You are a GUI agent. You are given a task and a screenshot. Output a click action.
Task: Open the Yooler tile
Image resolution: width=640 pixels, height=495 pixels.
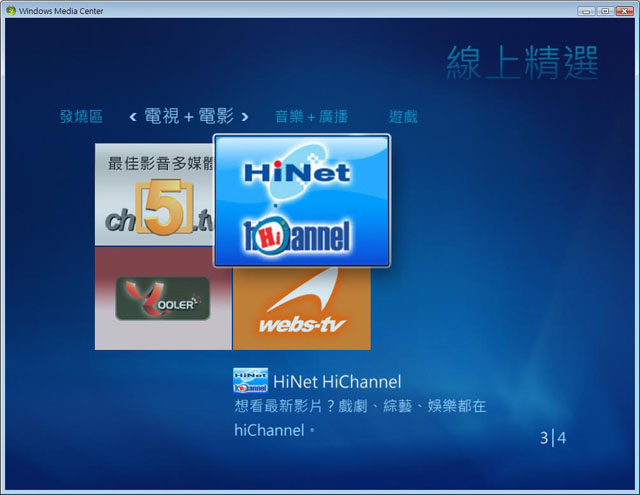click(163, 299)
